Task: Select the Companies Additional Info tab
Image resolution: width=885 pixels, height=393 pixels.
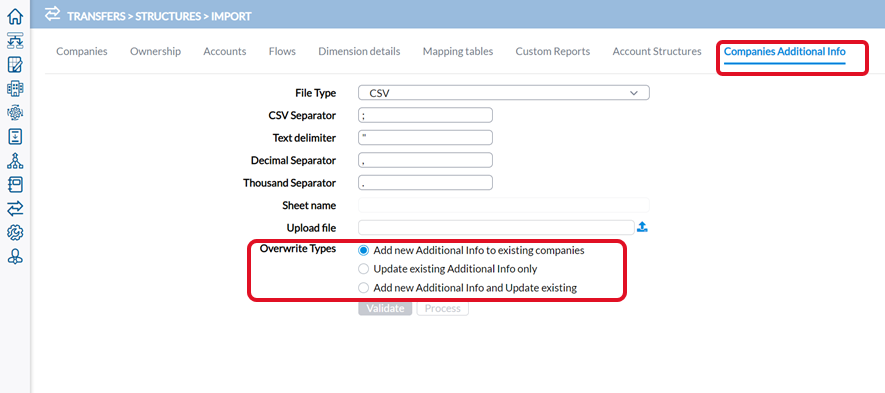Action: coord(785,51)
